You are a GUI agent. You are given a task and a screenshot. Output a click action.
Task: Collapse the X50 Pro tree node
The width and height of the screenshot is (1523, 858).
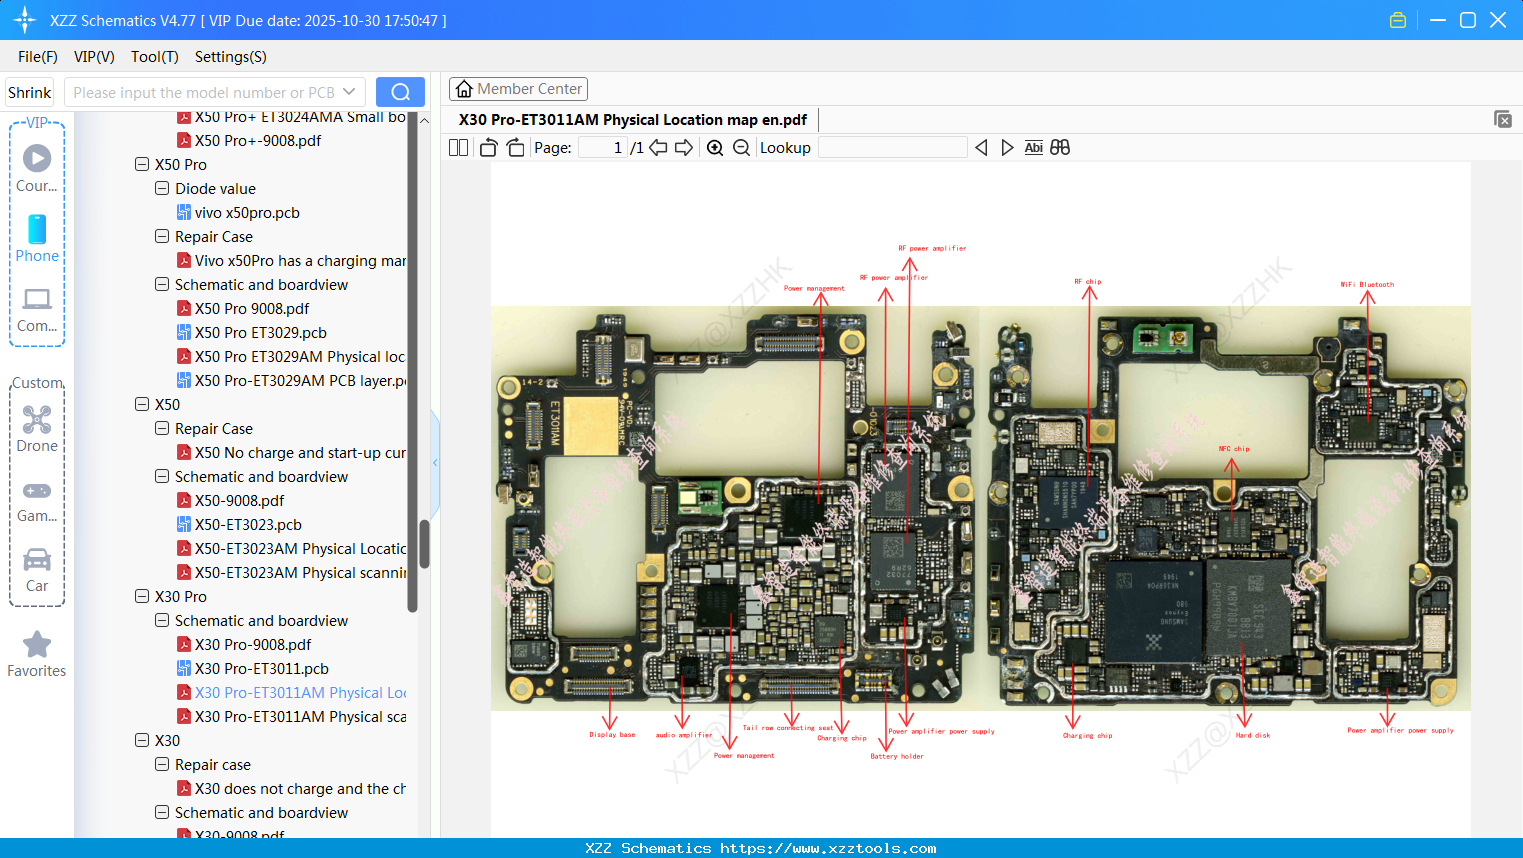[x=142, y=164]
